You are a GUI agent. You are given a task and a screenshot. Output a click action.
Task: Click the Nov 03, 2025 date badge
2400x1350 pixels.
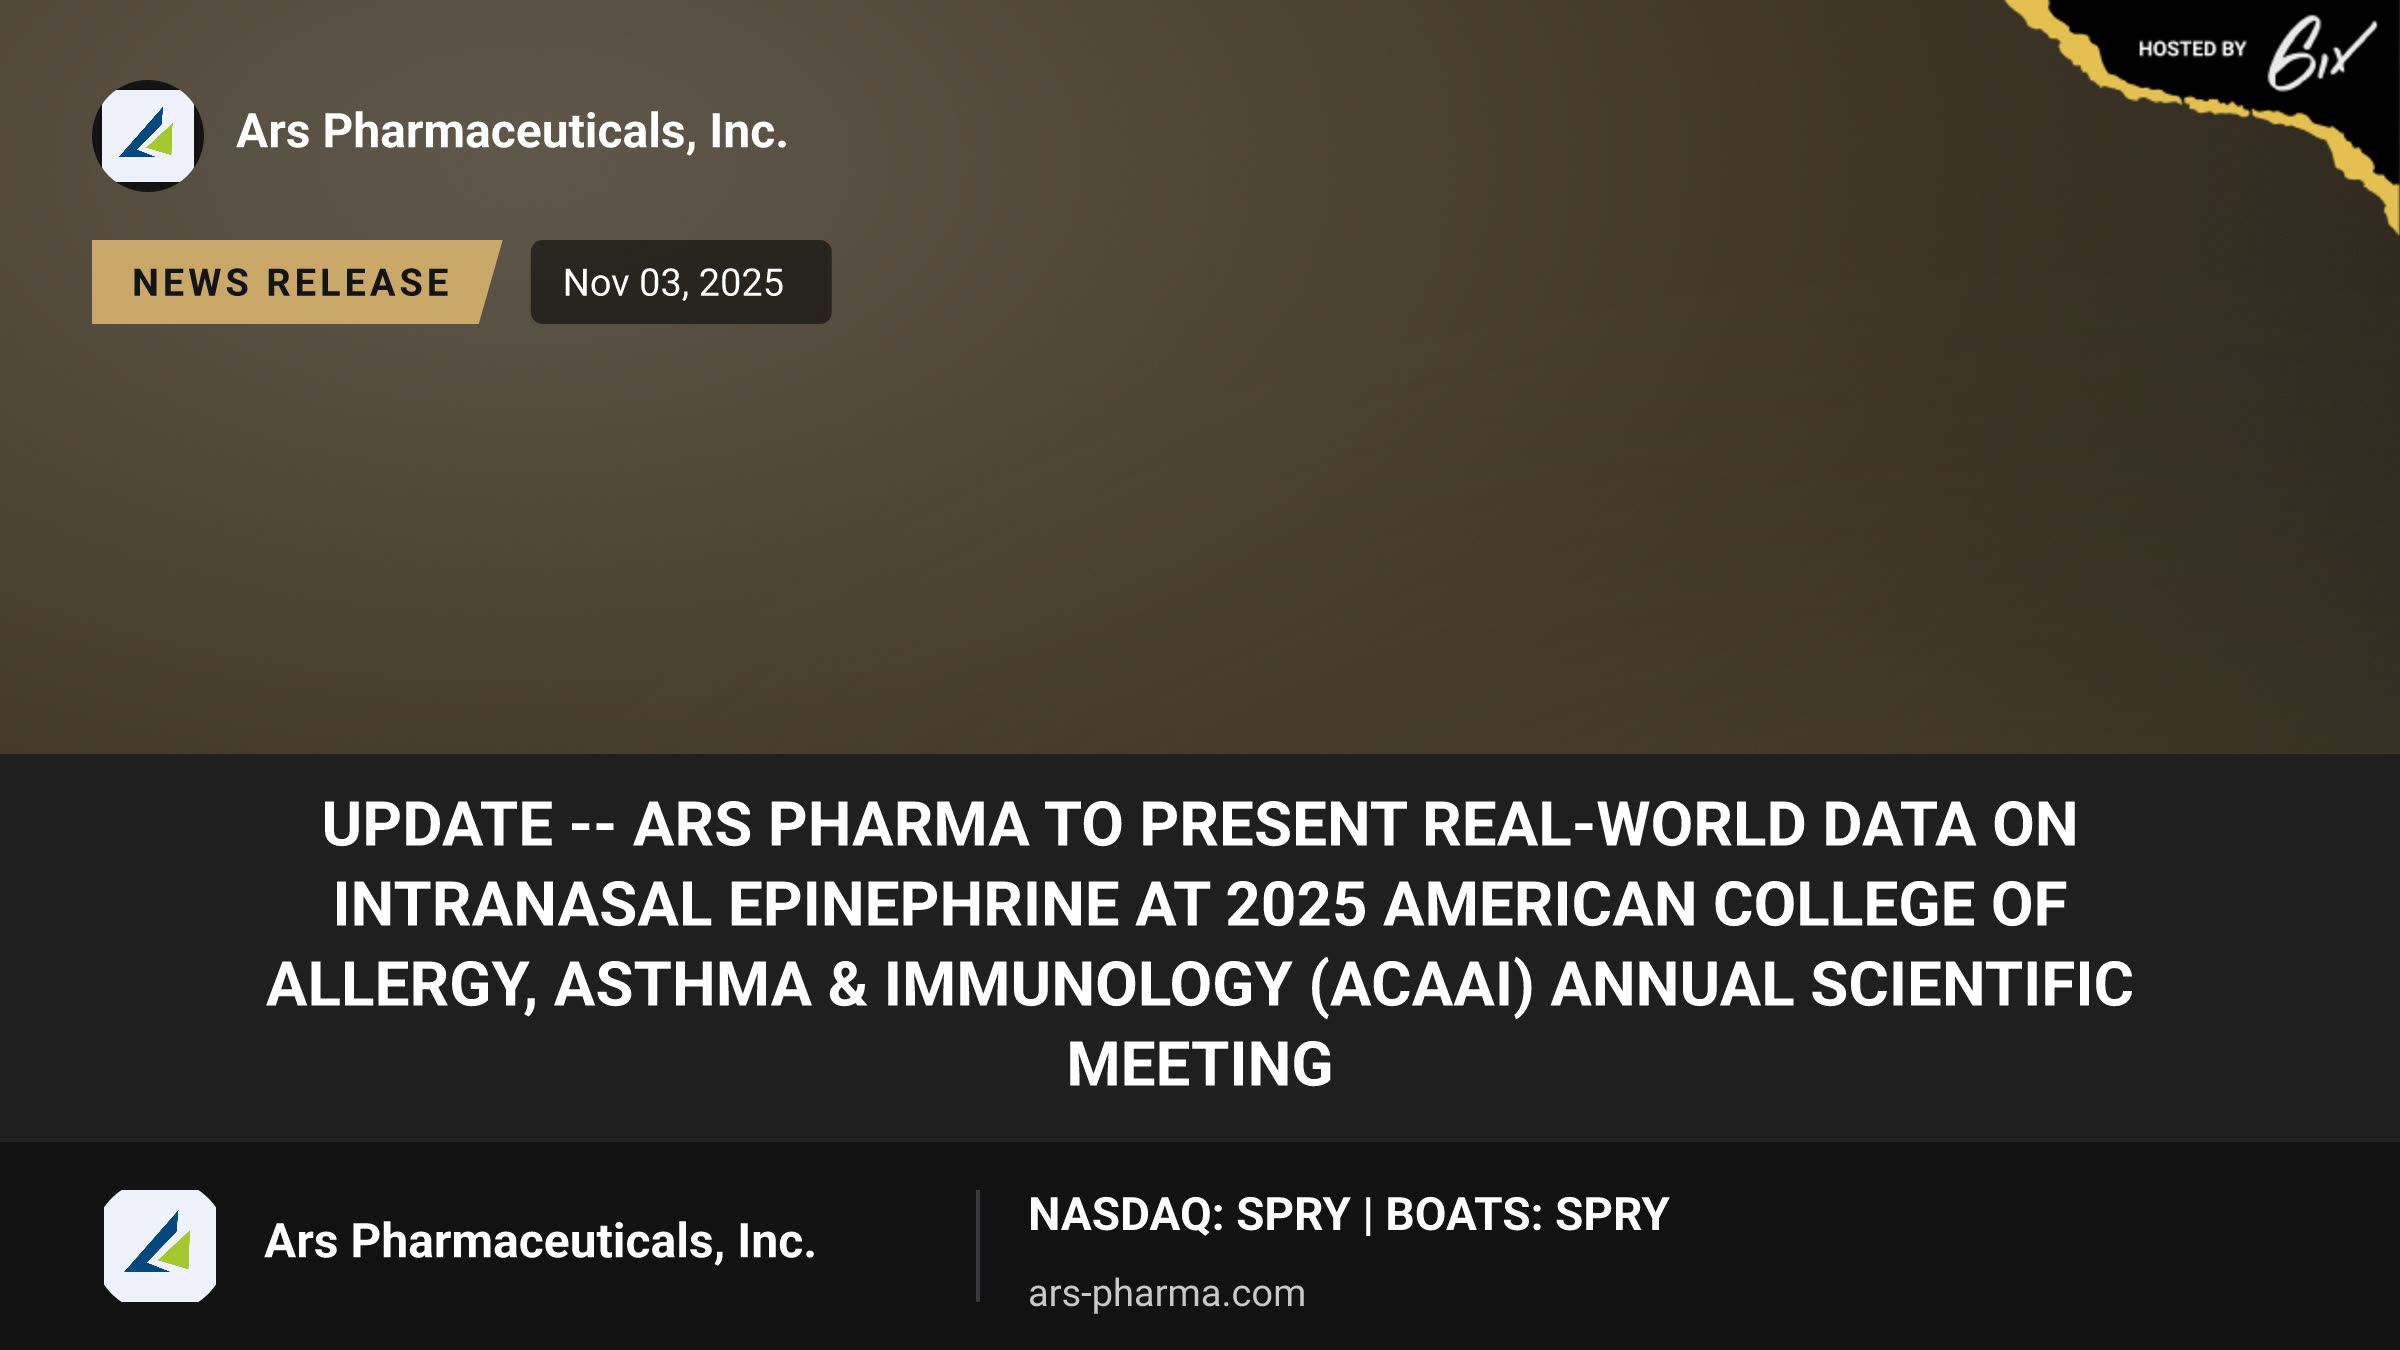680,282
